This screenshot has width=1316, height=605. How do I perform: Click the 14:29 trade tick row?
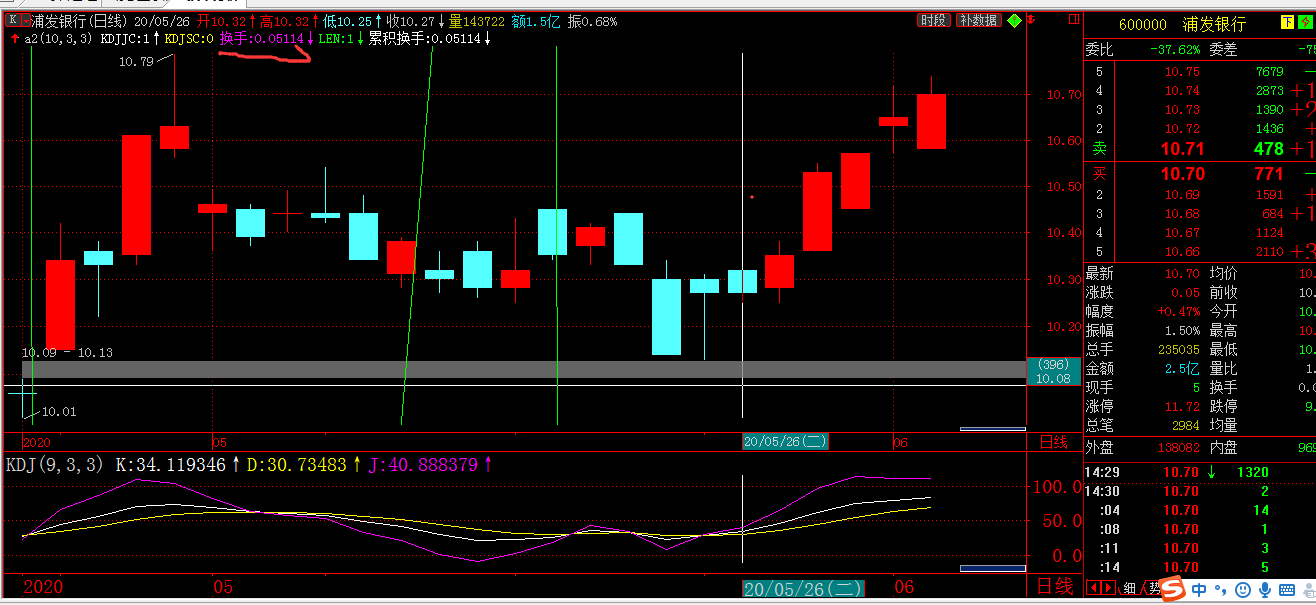click(x=1200, y=472)
